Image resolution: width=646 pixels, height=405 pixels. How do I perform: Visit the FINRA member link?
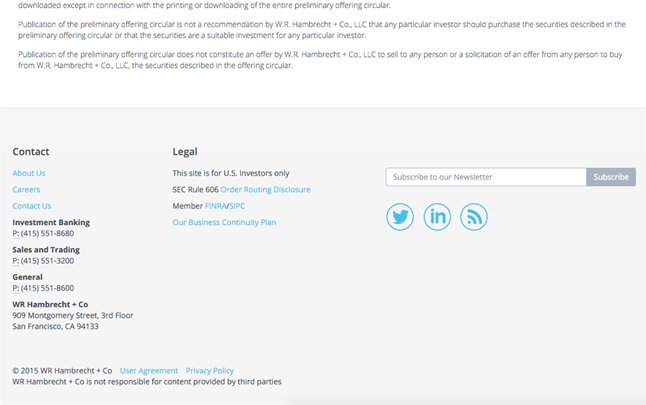[215, 206]
